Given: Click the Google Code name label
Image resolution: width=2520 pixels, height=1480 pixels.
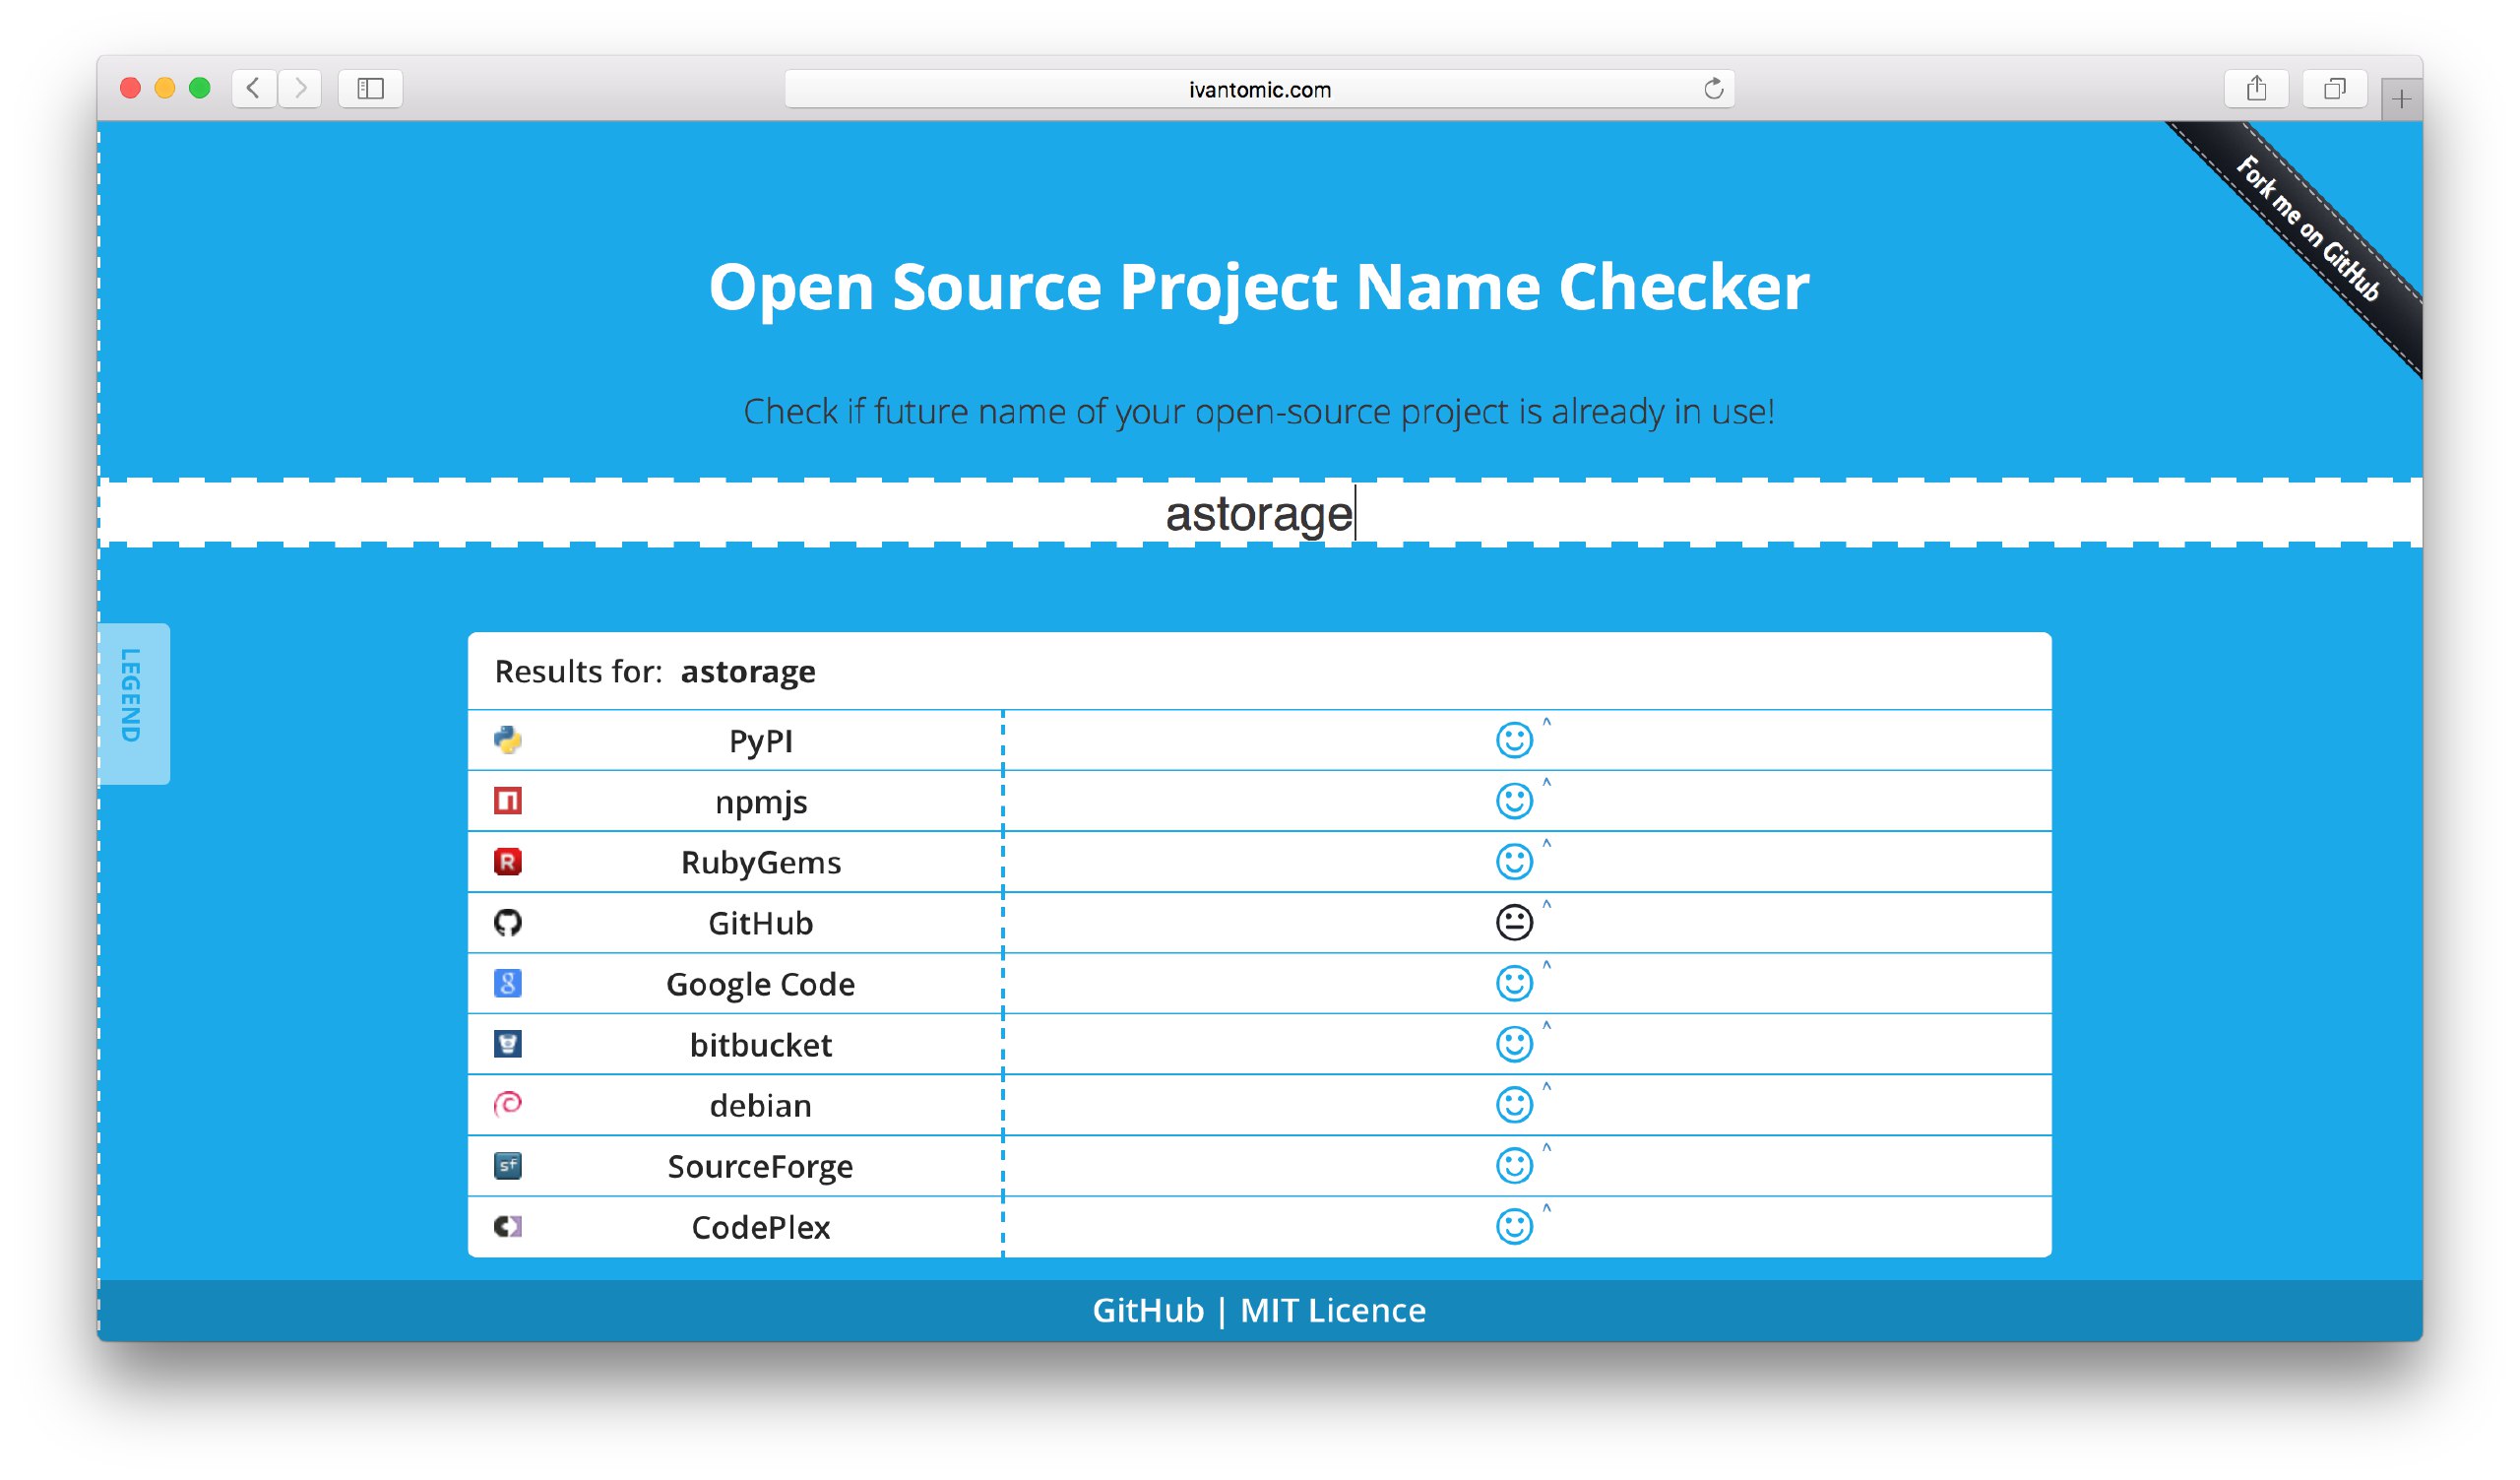Looking at the screenshot, I should [x=761, y=985].
